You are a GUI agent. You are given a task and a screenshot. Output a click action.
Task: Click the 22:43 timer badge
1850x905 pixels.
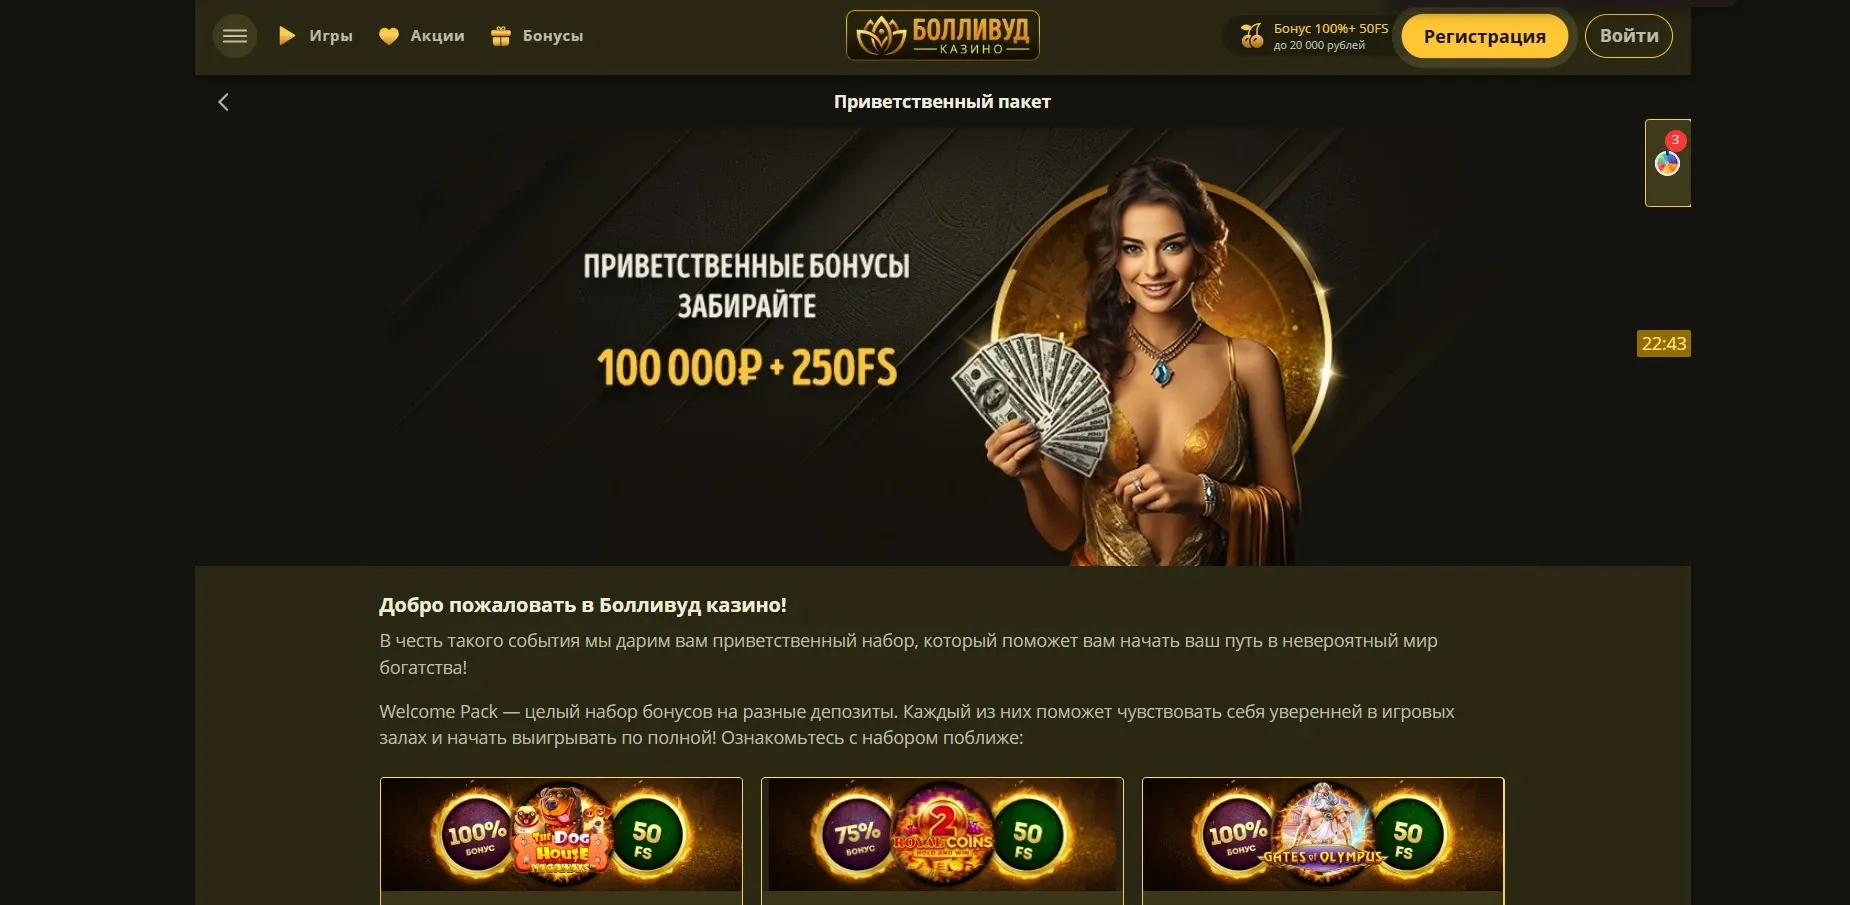(x=1663, y=343)
